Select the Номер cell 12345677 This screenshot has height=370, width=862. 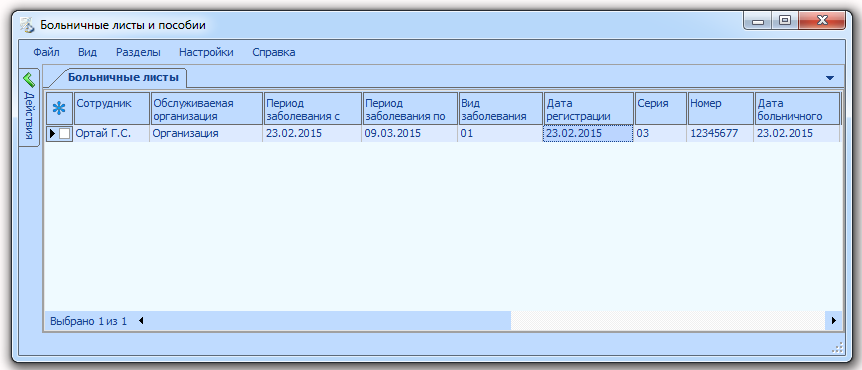pyautogui.click(x=721, y=133)
